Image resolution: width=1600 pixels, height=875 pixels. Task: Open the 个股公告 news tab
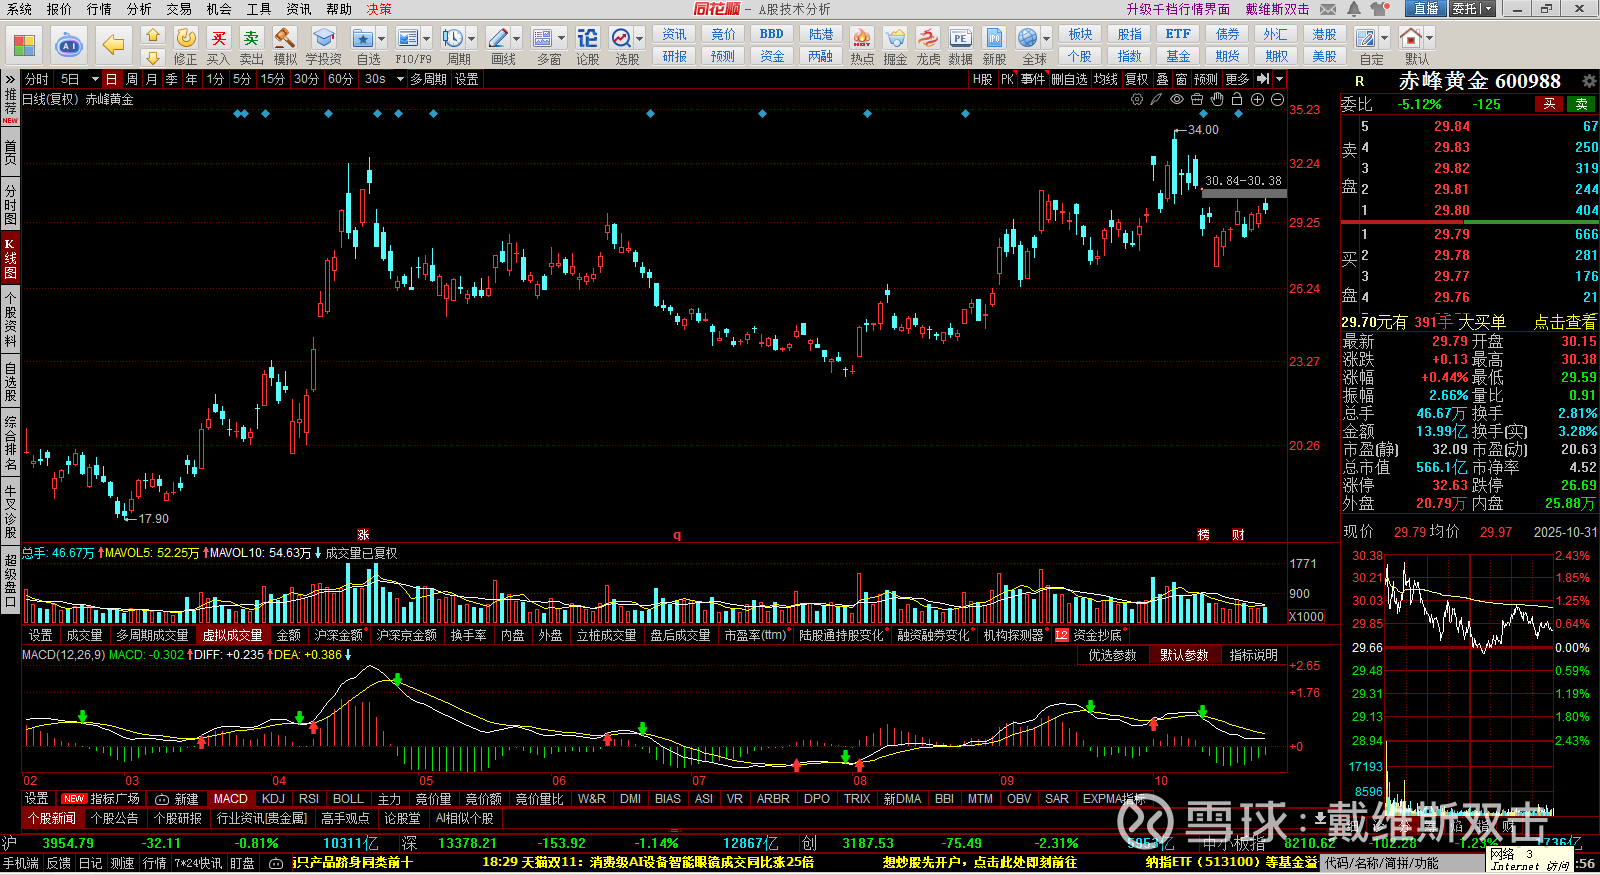click(x=114, y=818)
